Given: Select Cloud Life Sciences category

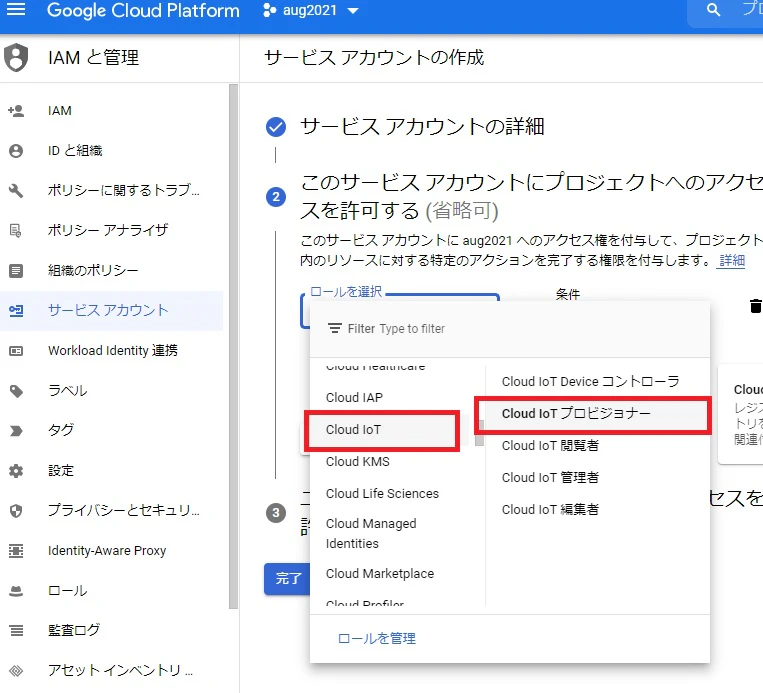Looking at the screenshot, I should [x=382, y=493].
